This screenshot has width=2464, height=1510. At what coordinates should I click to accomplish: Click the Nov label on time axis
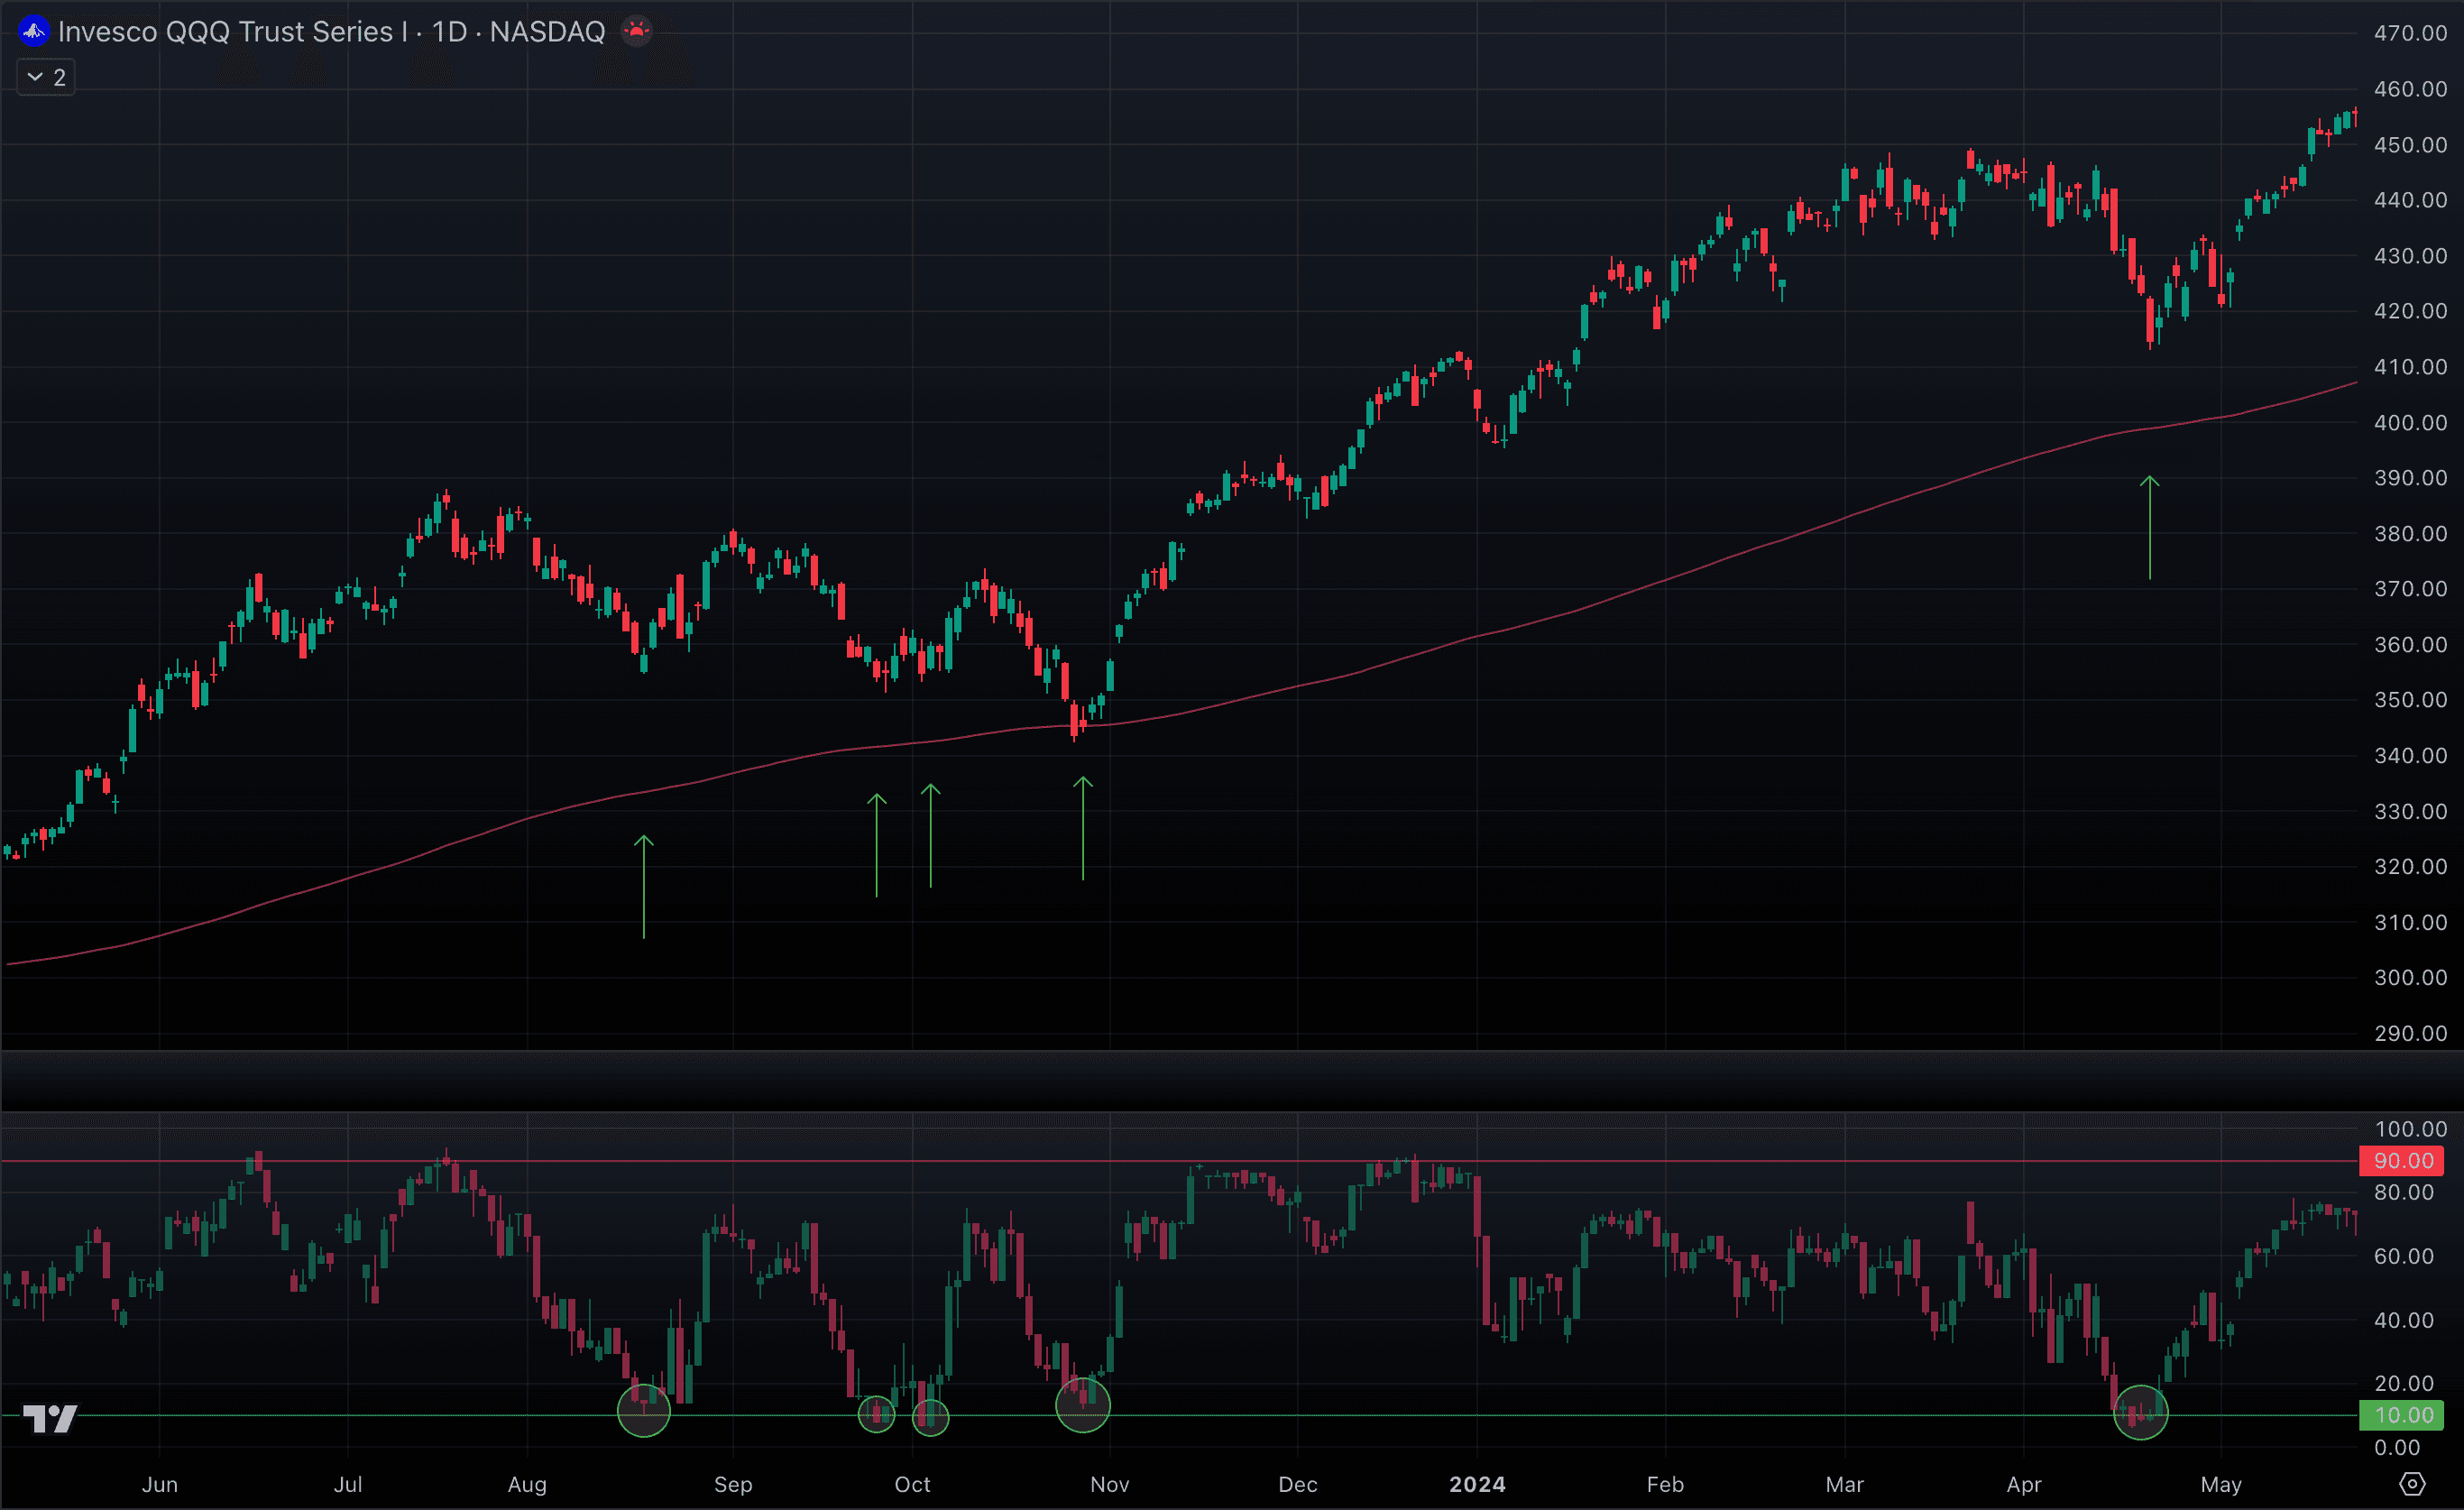1109,1484
